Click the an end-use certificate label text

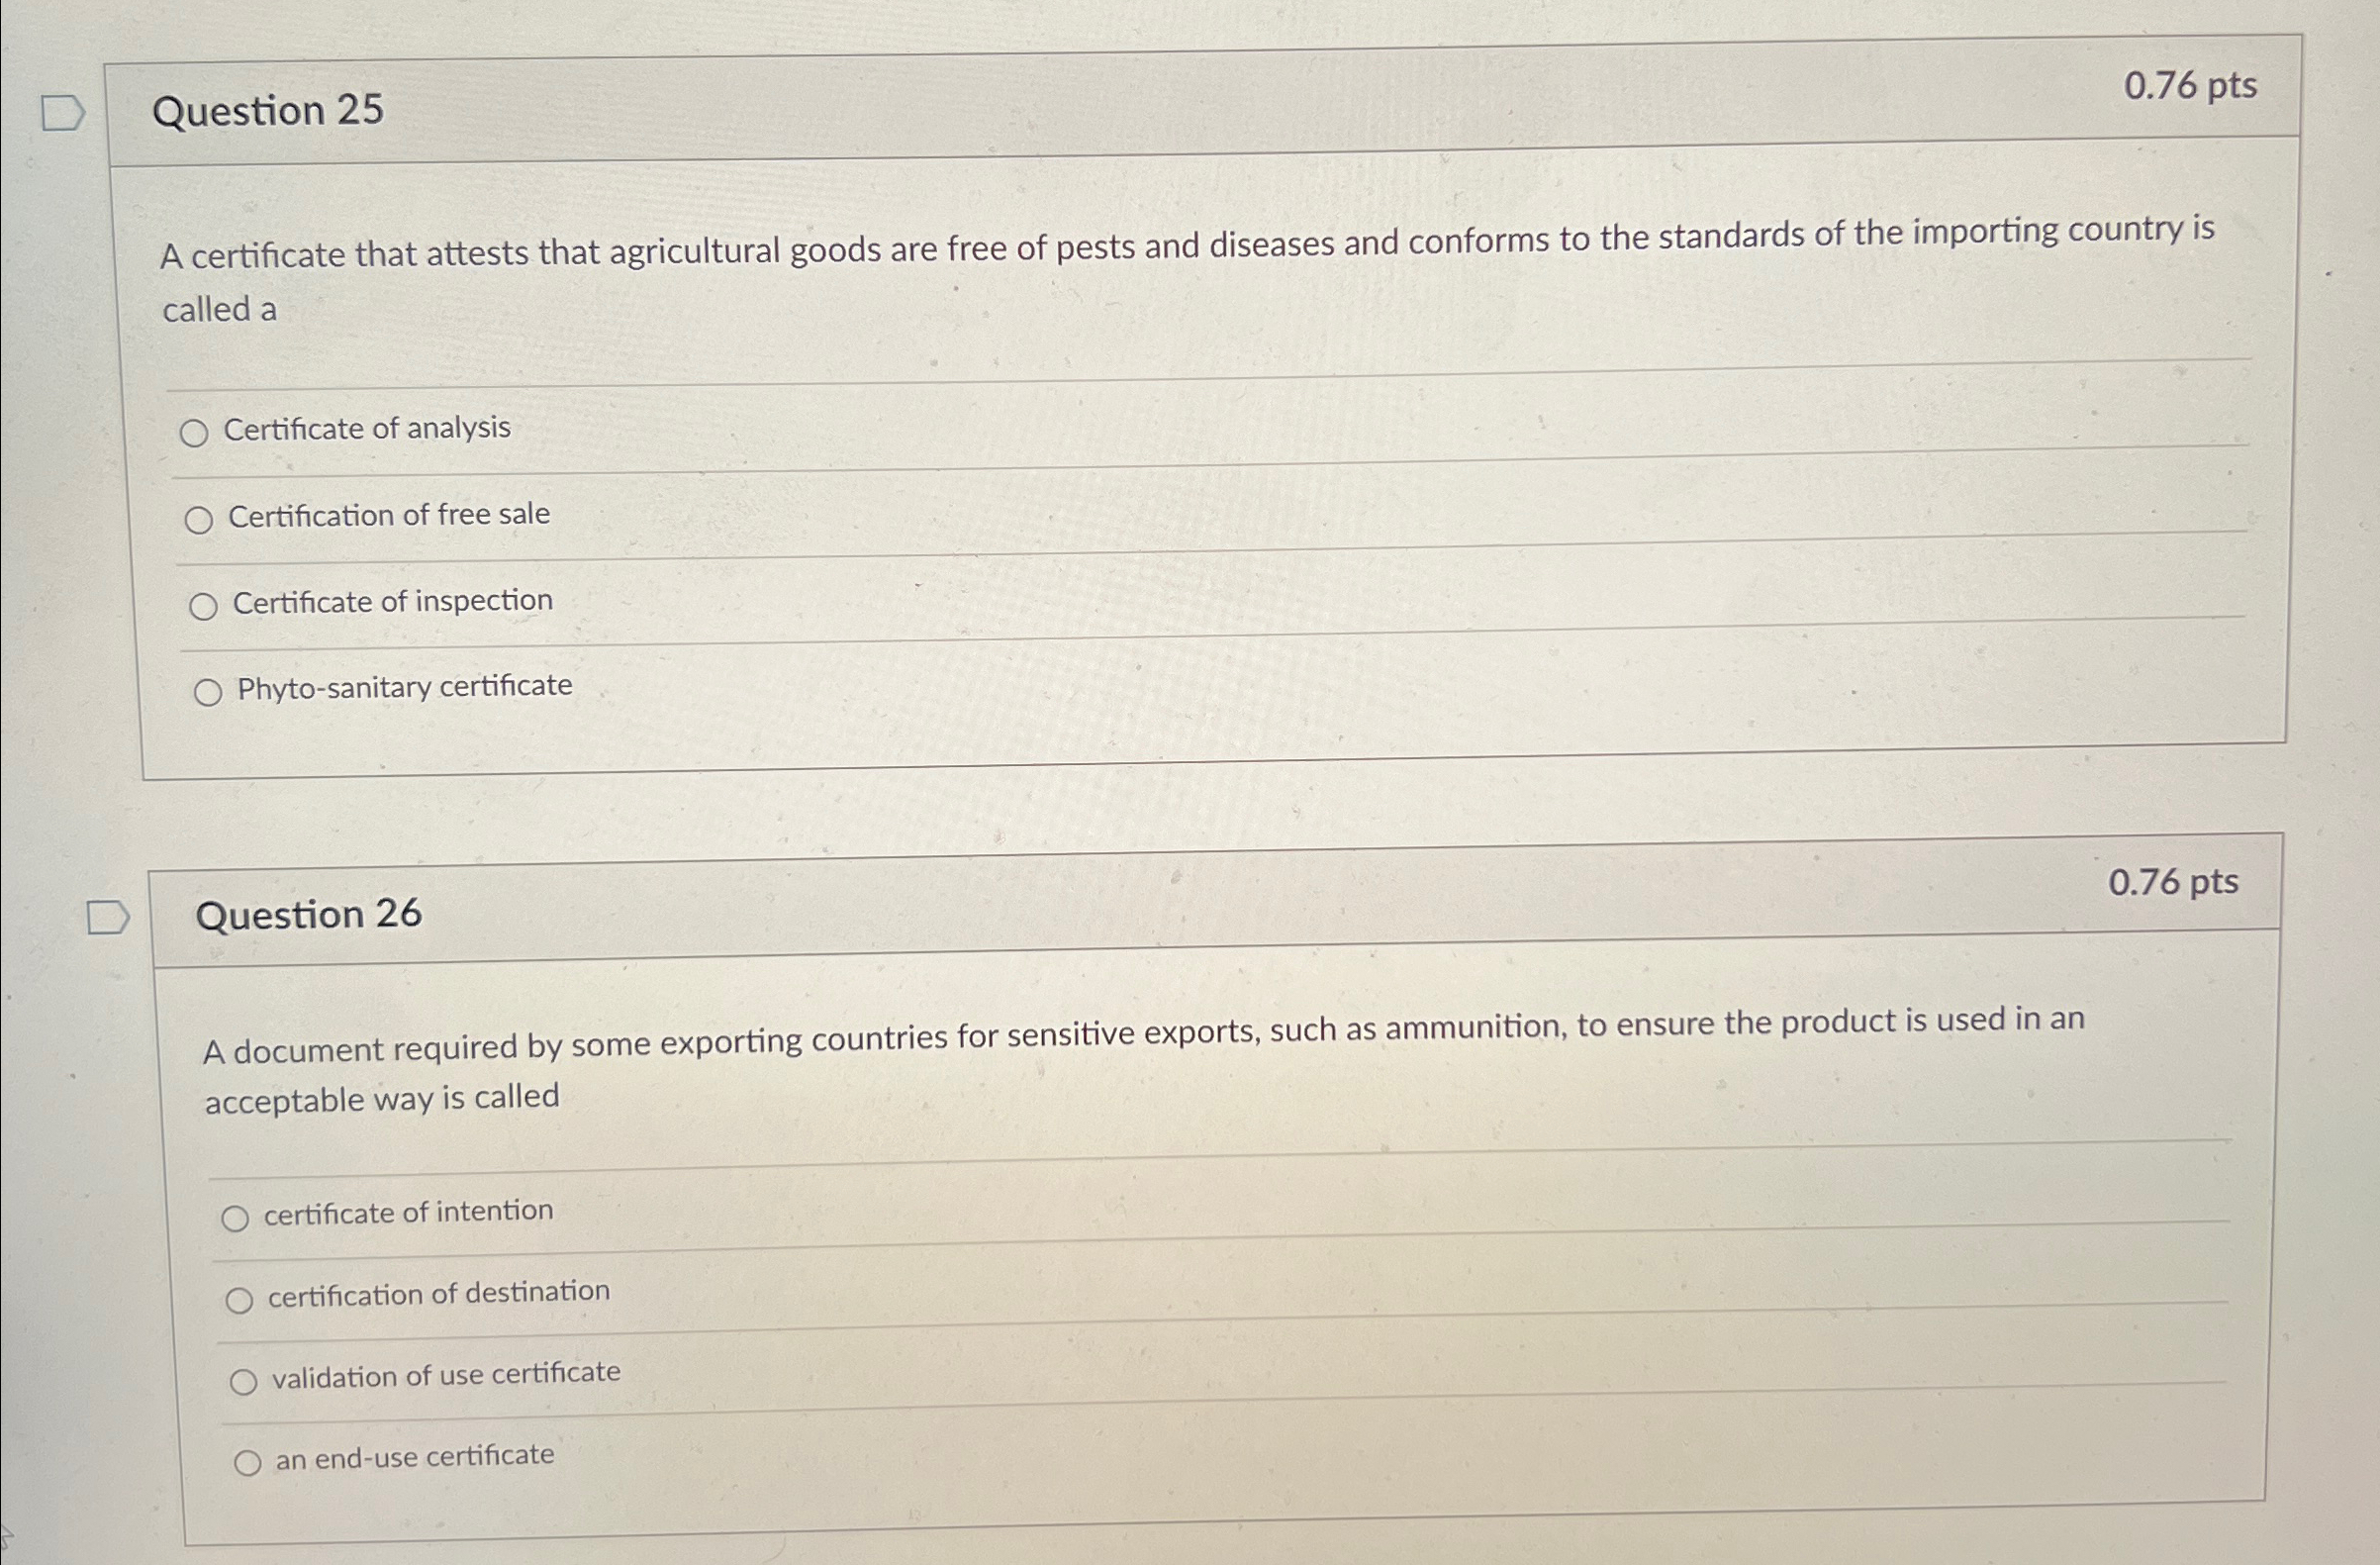[x=414, y=1458]
